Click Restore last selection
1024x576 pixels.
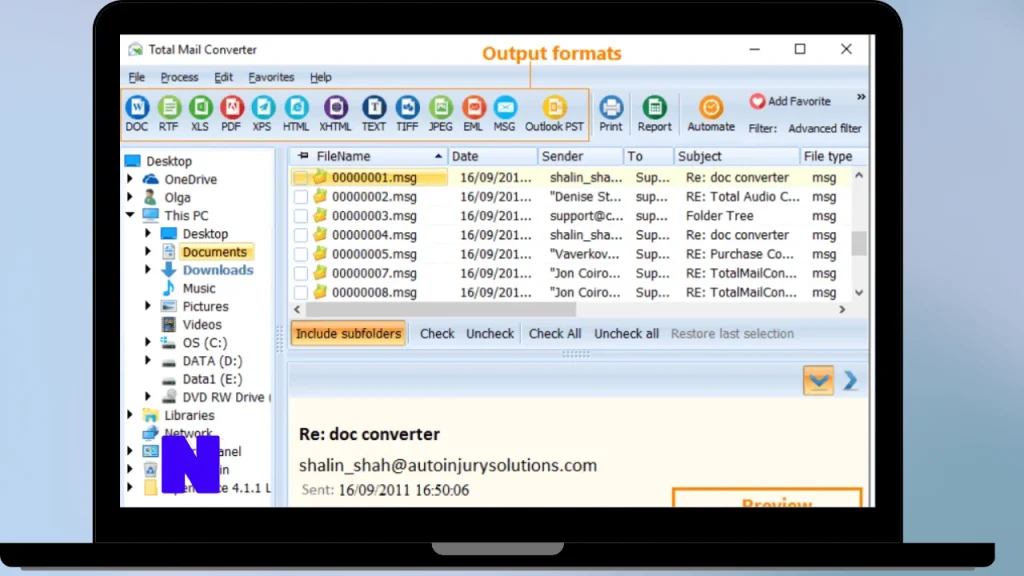pos(732,334)
